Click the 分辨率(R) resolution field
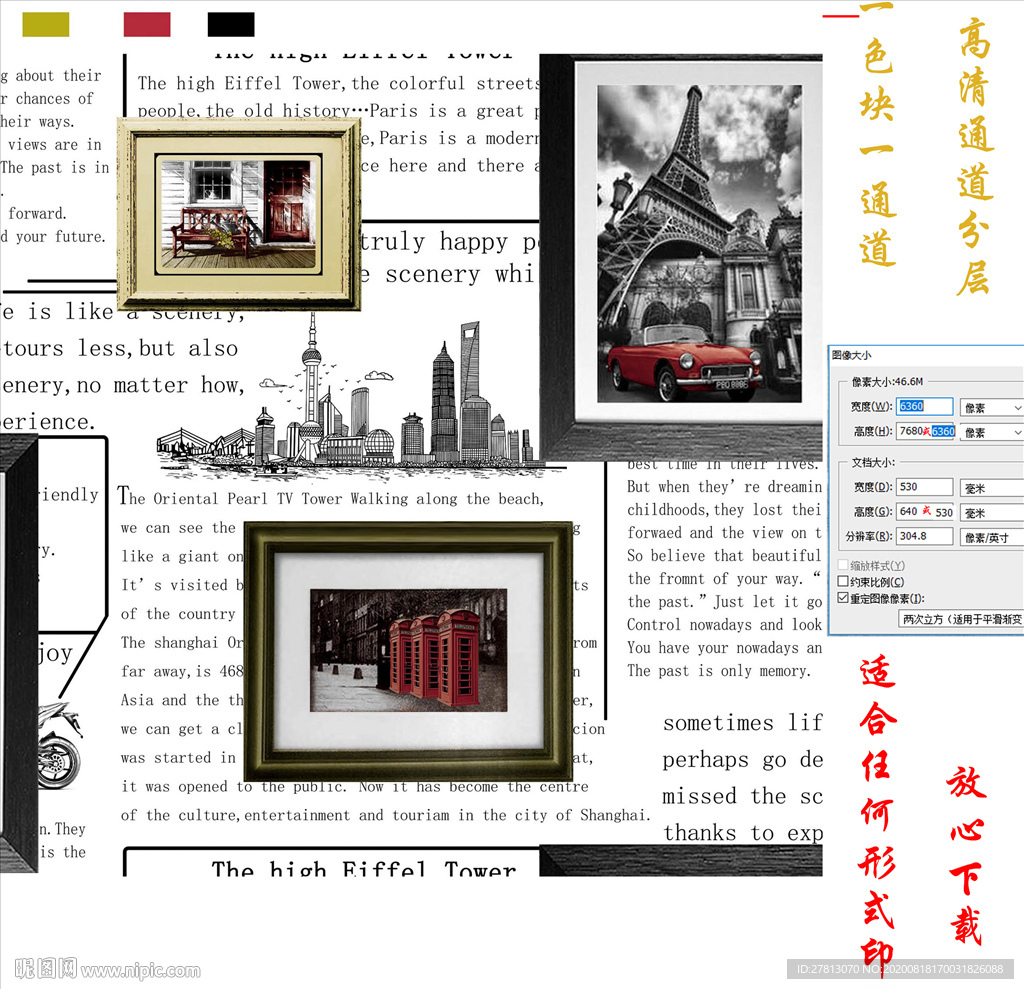 [x=924, y=536]
